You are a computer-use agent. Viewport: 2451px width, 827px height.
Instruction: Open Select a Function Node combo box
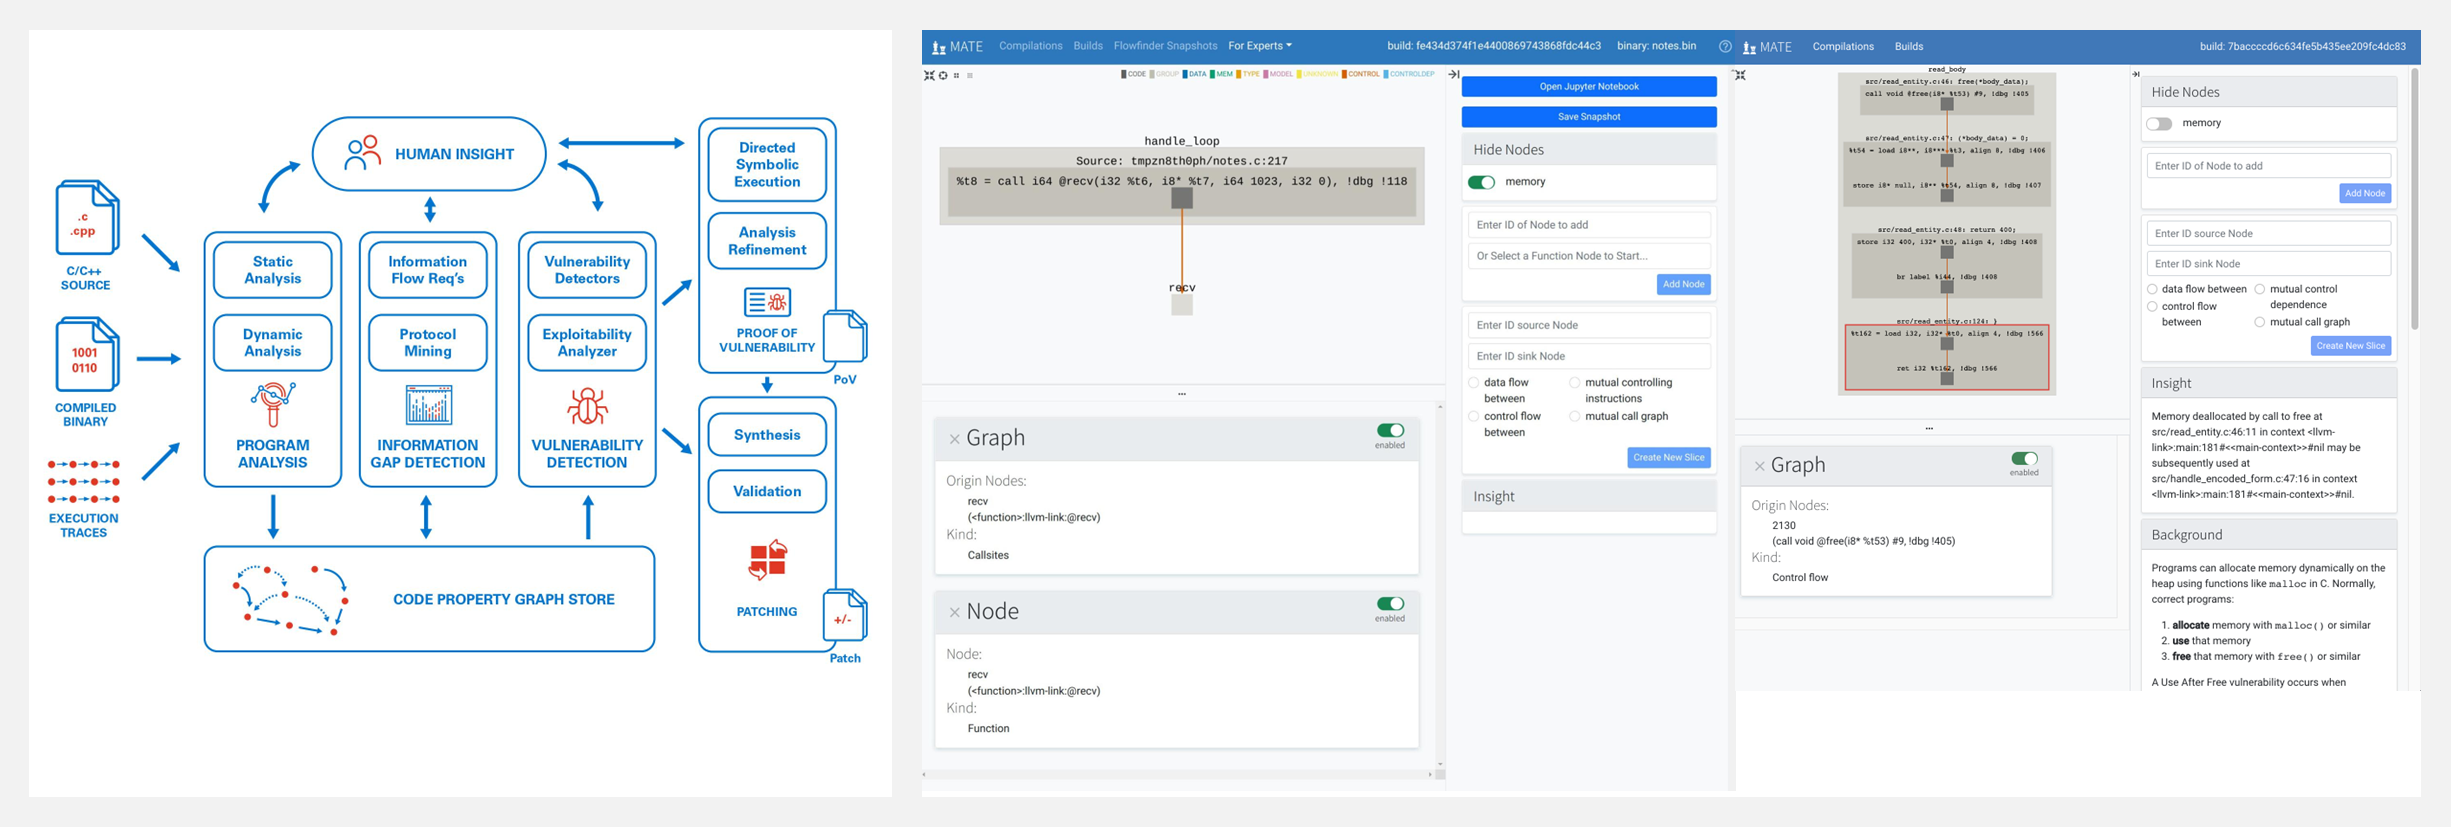[x=1589, y=256]
